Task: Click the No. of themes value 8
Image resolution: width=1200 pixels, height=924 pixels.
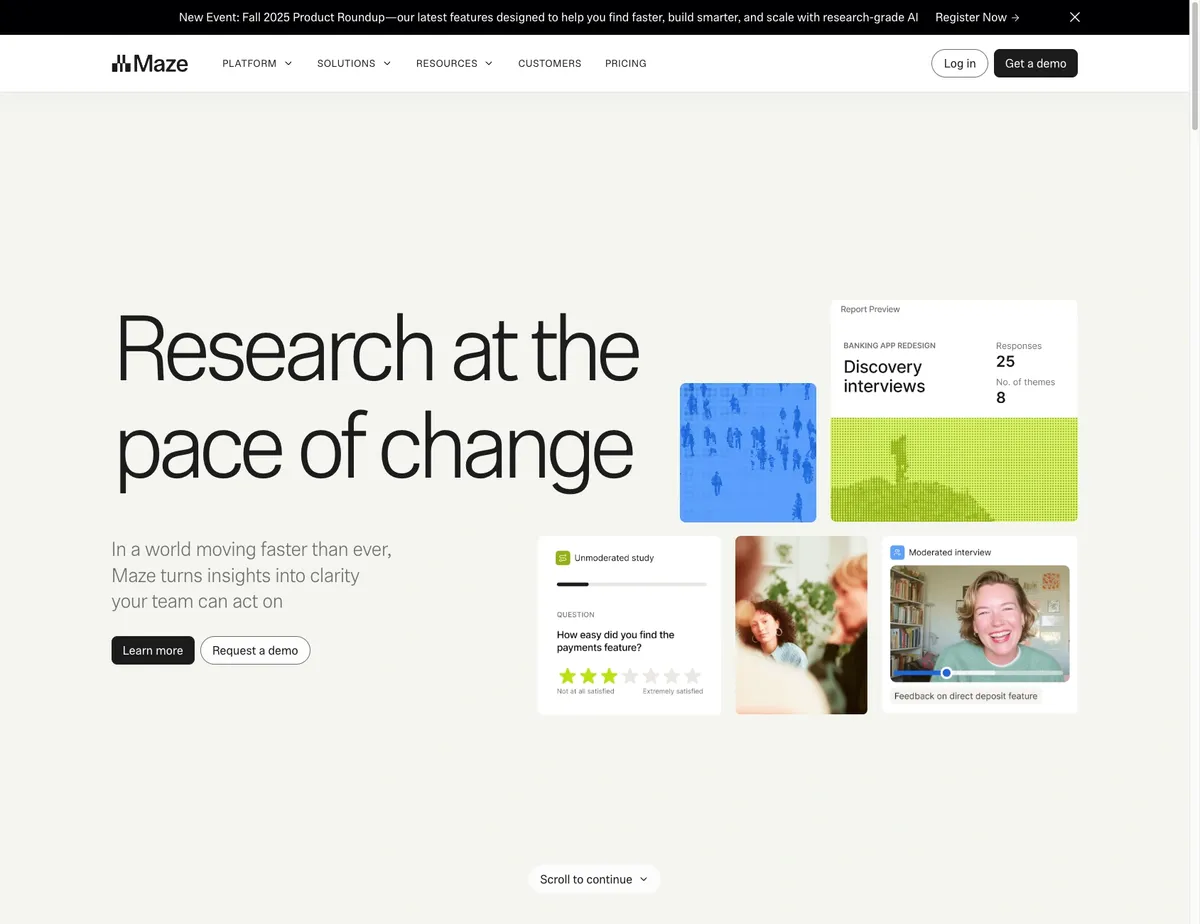Action: coord(1001,398)
